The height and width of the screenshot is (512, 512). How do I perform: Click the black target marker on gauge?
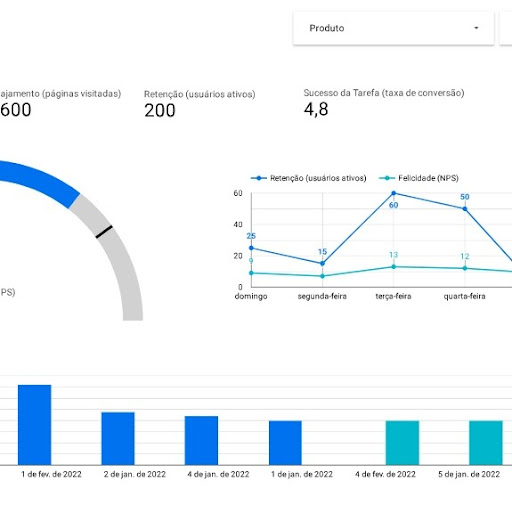pyautogui.click(x=104, y=232)
